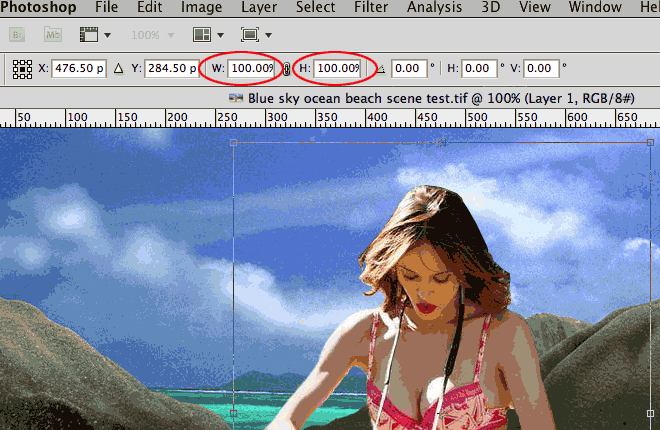Click the Y position field
Viewport: 660px width, 430px height.
[172, 68]
